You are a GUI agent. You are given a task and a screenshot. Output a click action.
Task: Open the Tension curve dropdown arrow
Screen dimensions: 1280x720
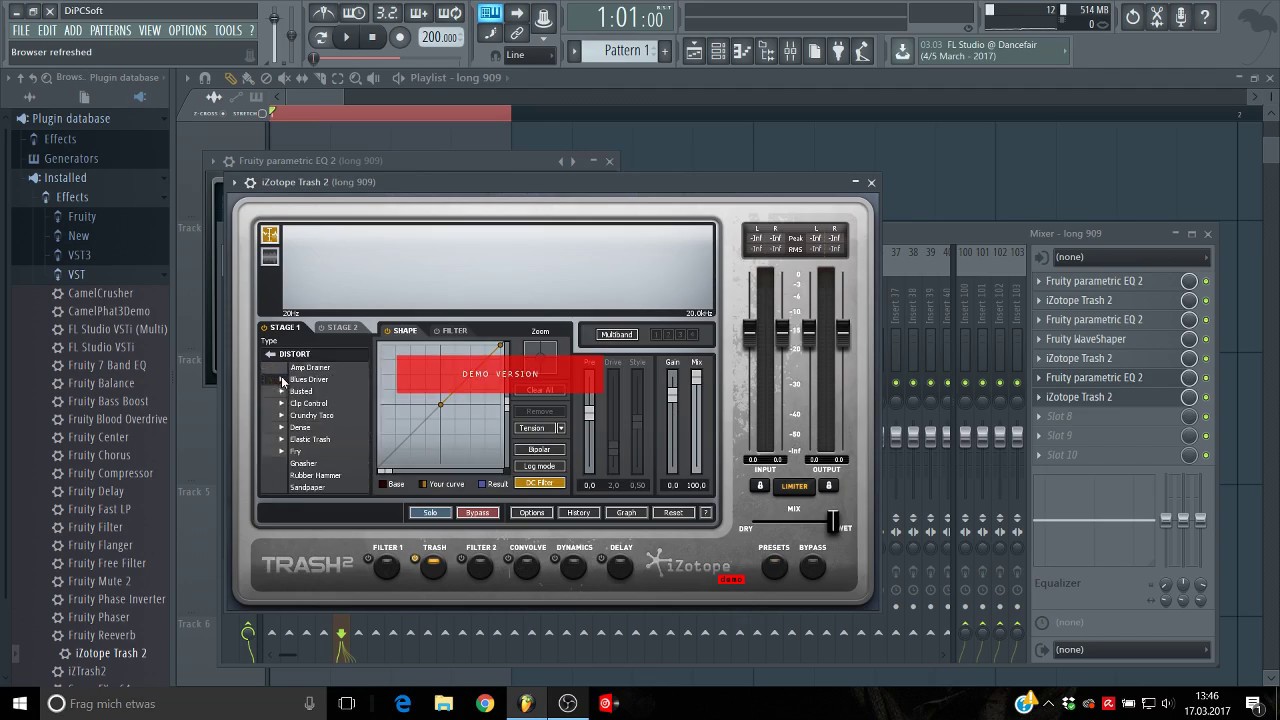(x=561, y=428)
